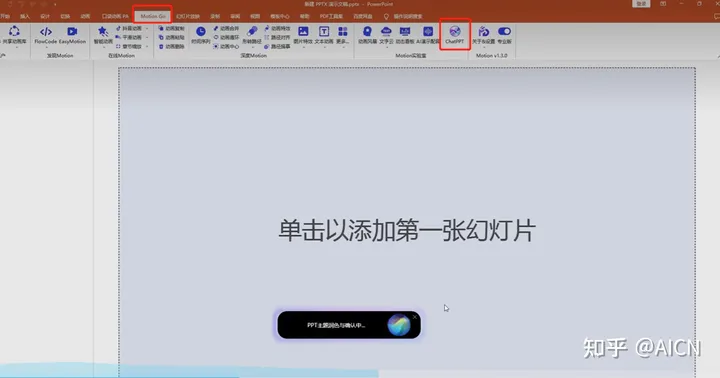
Task: Toggle the 专业版 professional edition switch
Action: click(504, 35)
